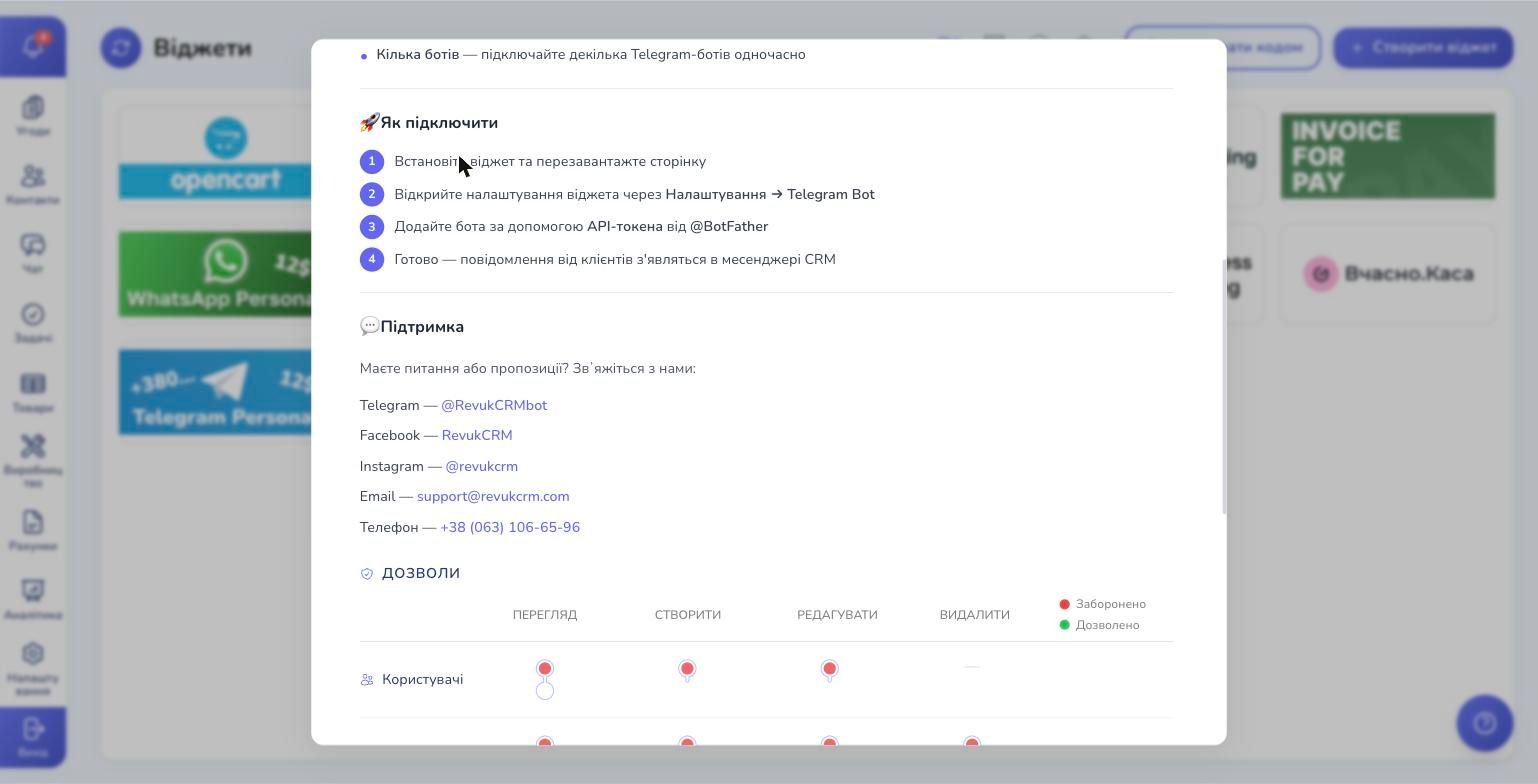Click the ВИДАЛИТИ column header

[975, 615]
